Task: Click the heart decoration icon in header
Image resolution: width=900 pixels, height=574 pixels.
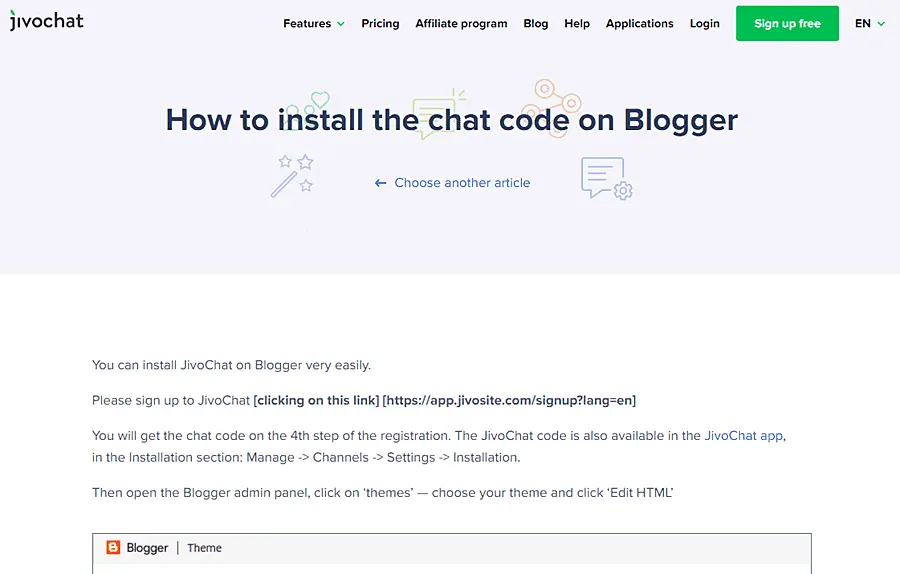Action: coord(319,100)
